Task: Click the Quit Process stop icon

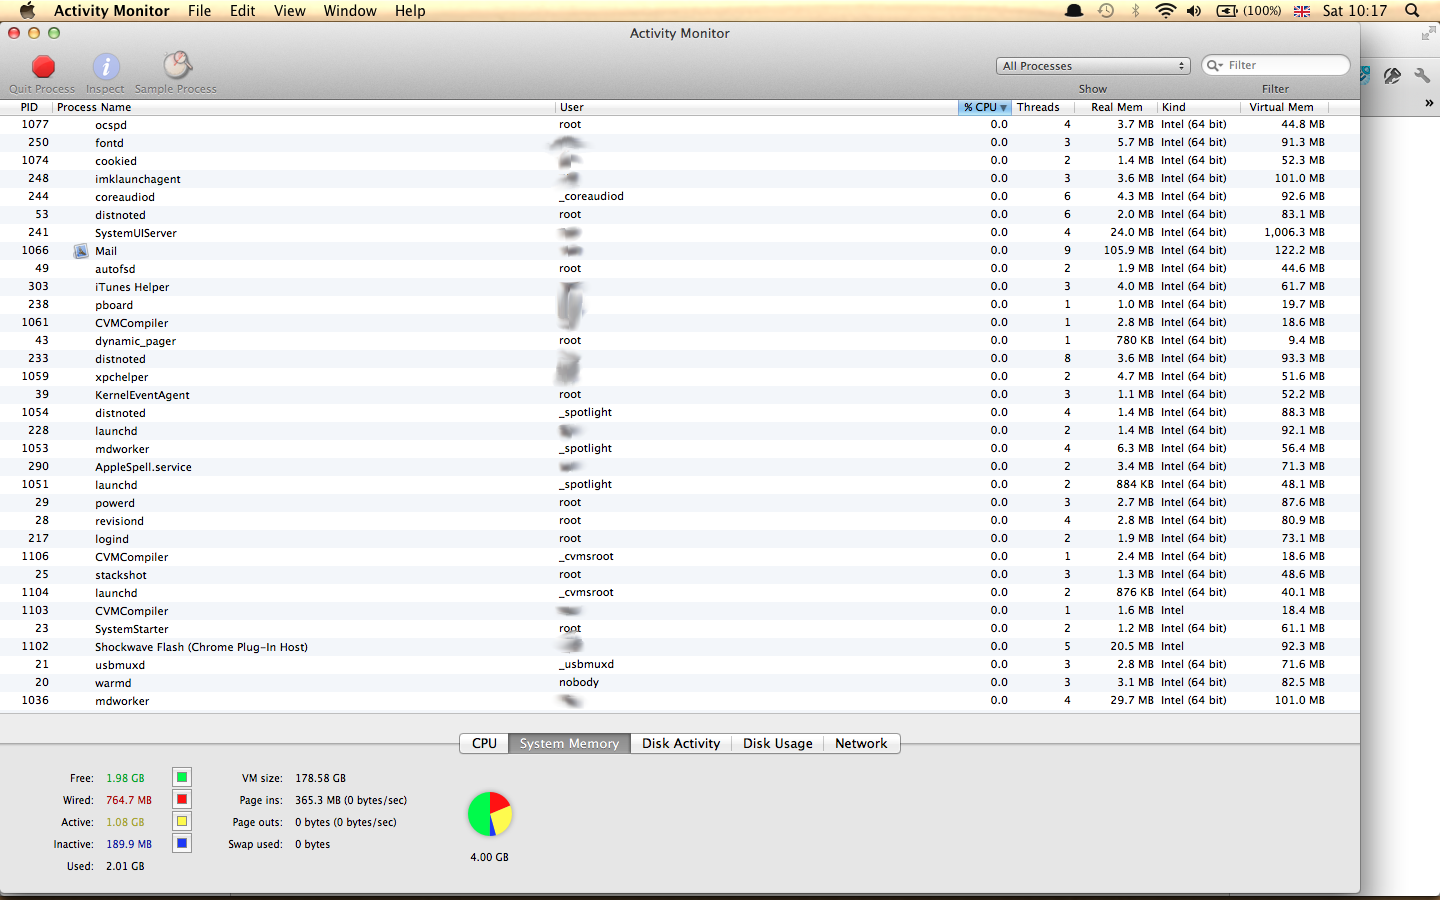Action: 43,67
